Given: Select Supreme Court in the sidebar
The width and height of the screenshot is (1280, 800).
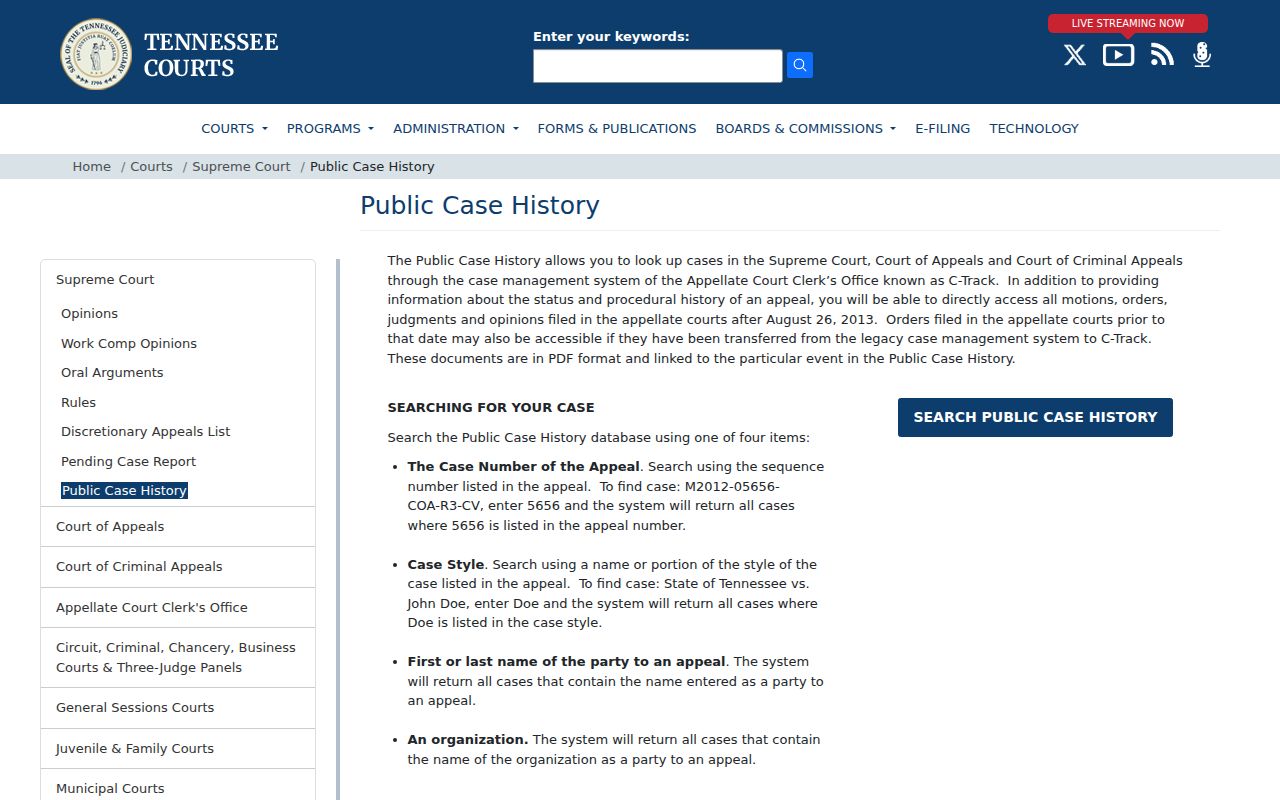Looking at the screenshot, I should 105,280.
